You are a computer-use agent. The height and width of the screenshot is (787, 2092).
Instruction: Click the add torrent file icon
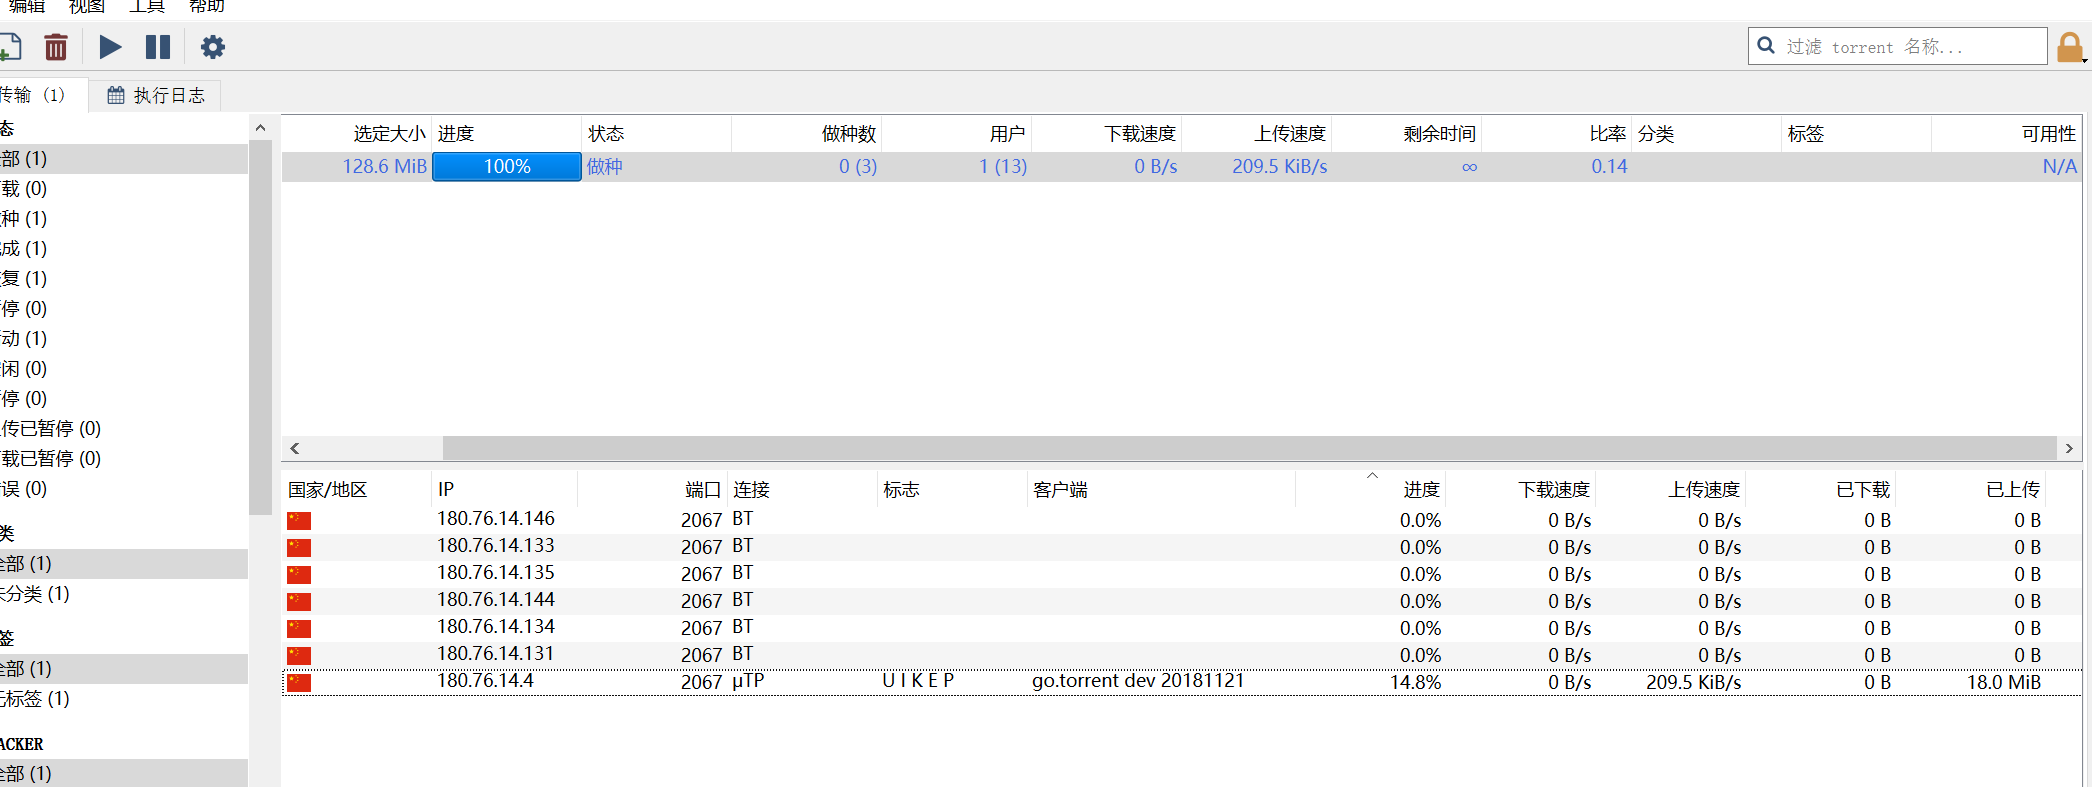[10, 47]
